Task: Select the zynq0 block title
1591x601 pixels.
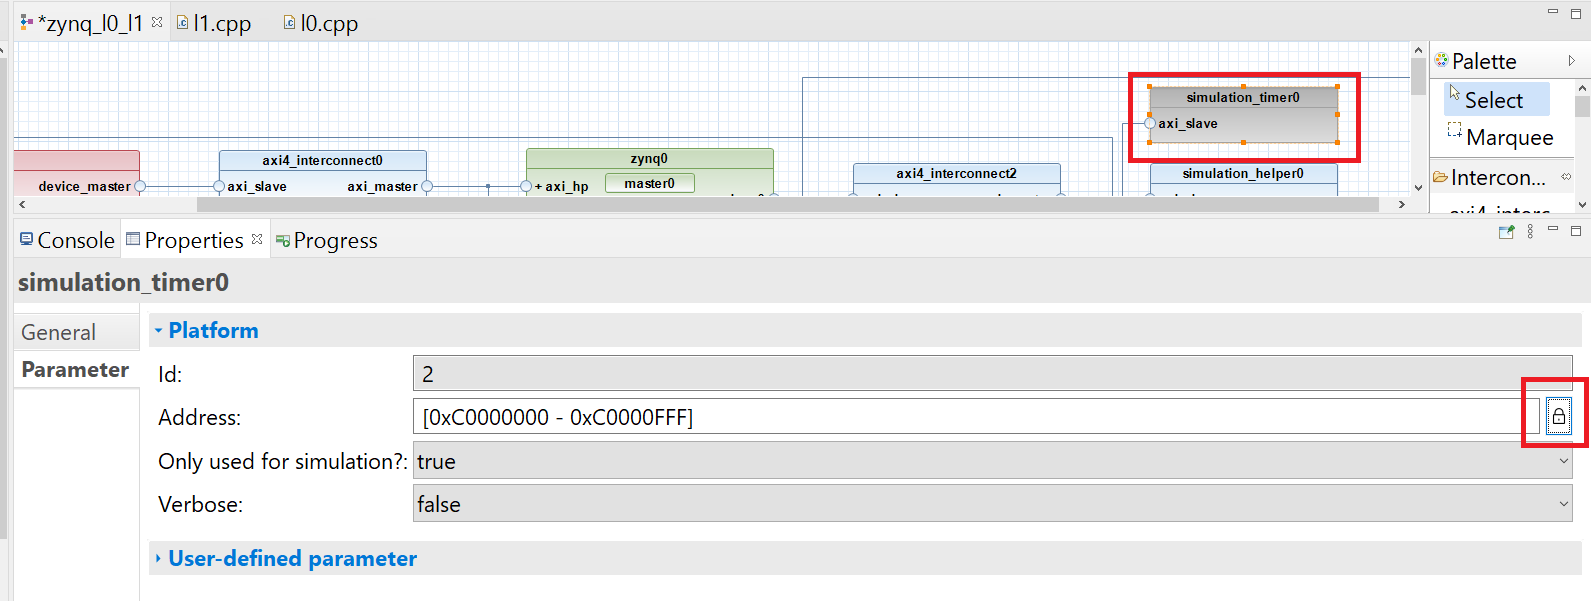Action: (649, 158)
